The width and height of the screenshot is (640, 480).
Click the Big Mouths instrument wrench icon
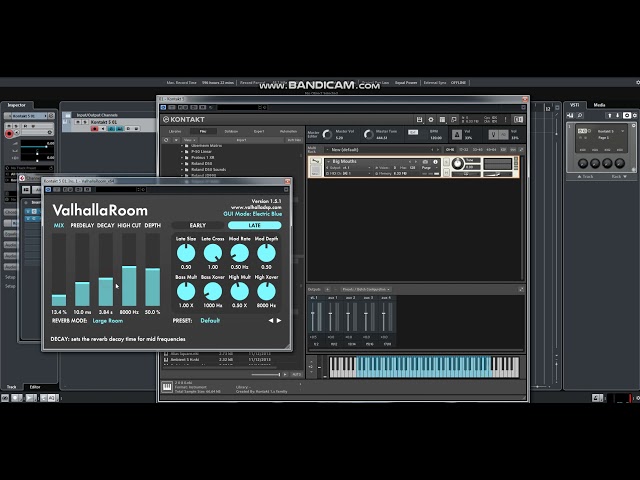[x=315, y=162]
